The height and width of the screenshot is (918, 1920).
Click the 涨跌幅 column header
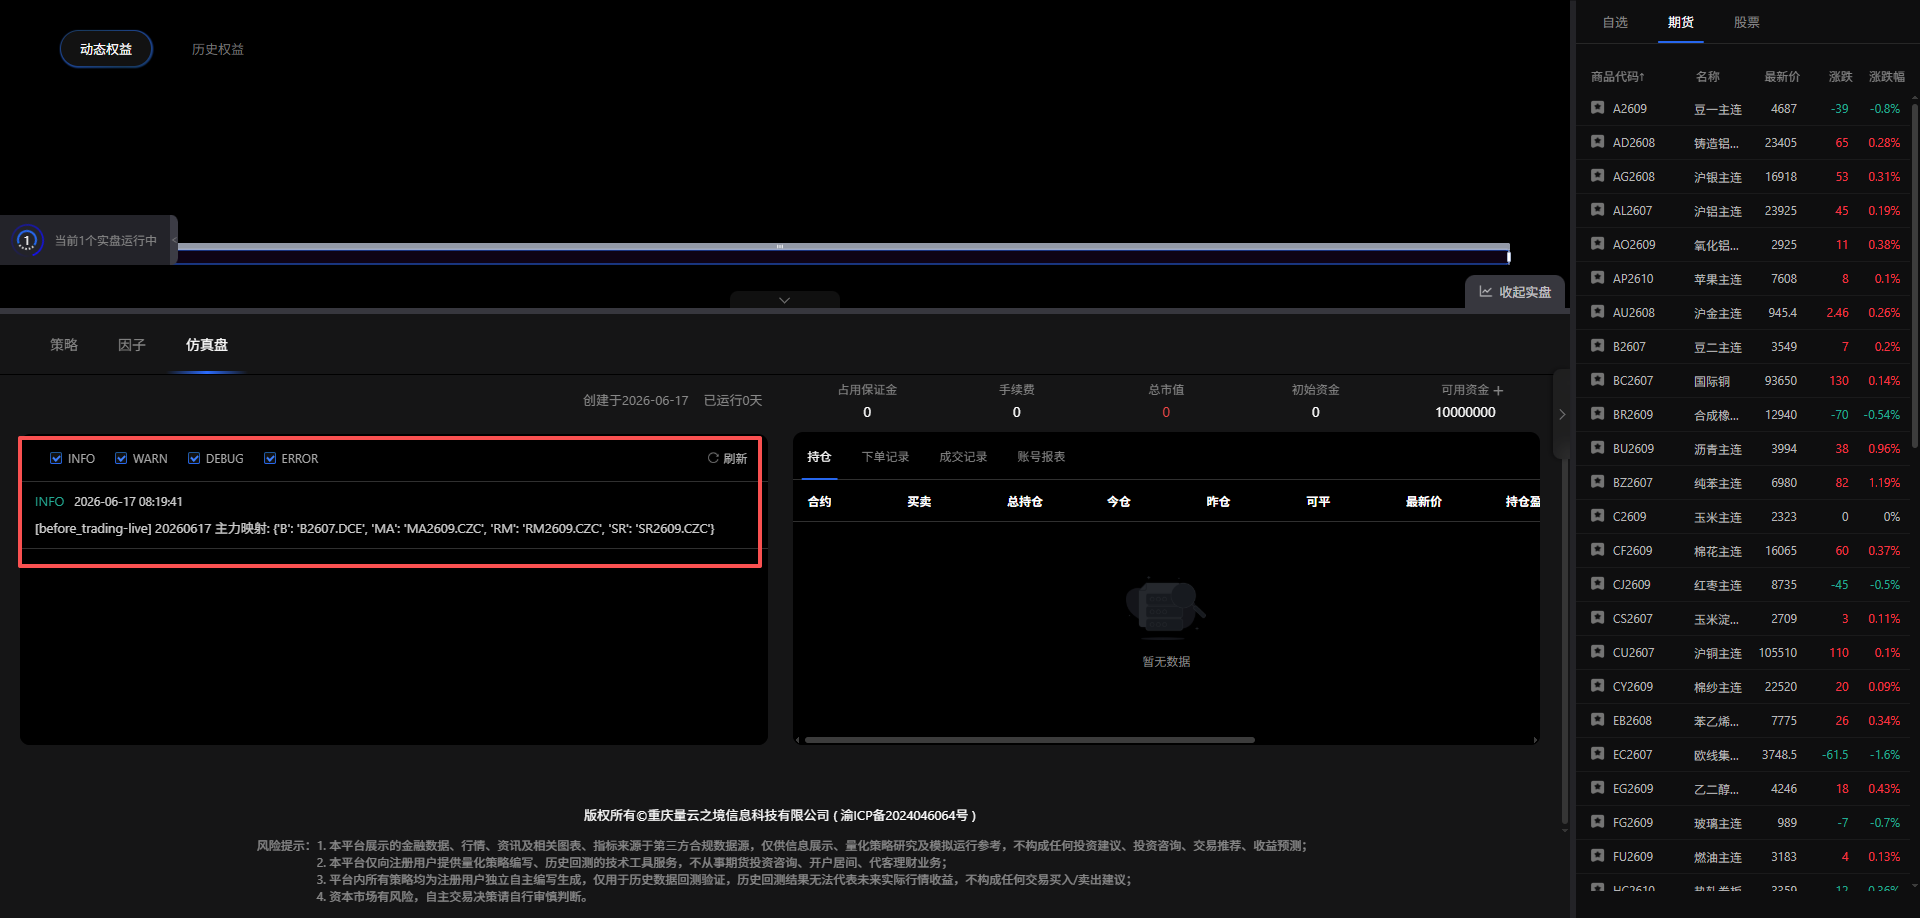click(x=1887, y=76)
